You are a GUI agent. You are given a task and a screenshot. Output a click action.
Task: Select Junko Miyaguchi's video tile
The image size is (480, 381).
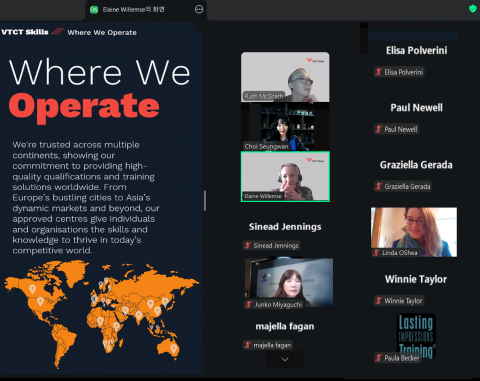click(289, 283)
